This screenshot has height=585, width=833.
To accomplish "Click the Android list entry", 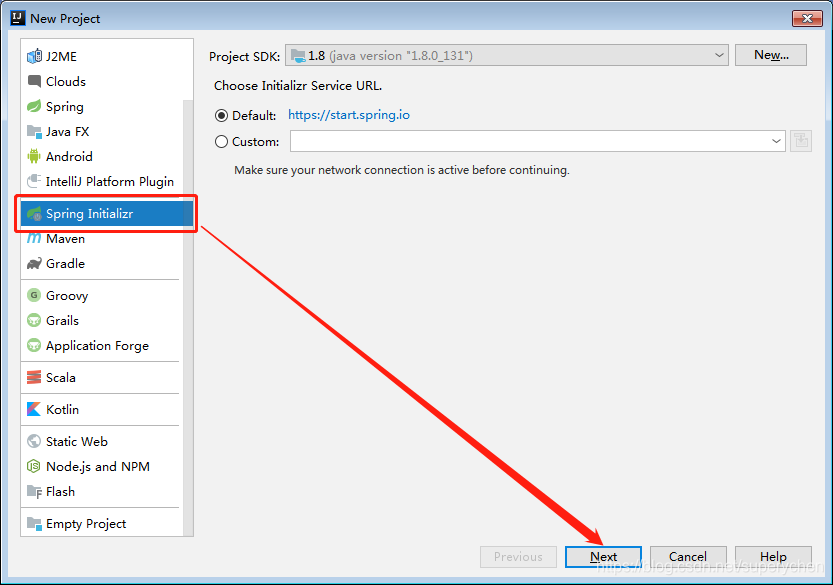I will [102, 156].
